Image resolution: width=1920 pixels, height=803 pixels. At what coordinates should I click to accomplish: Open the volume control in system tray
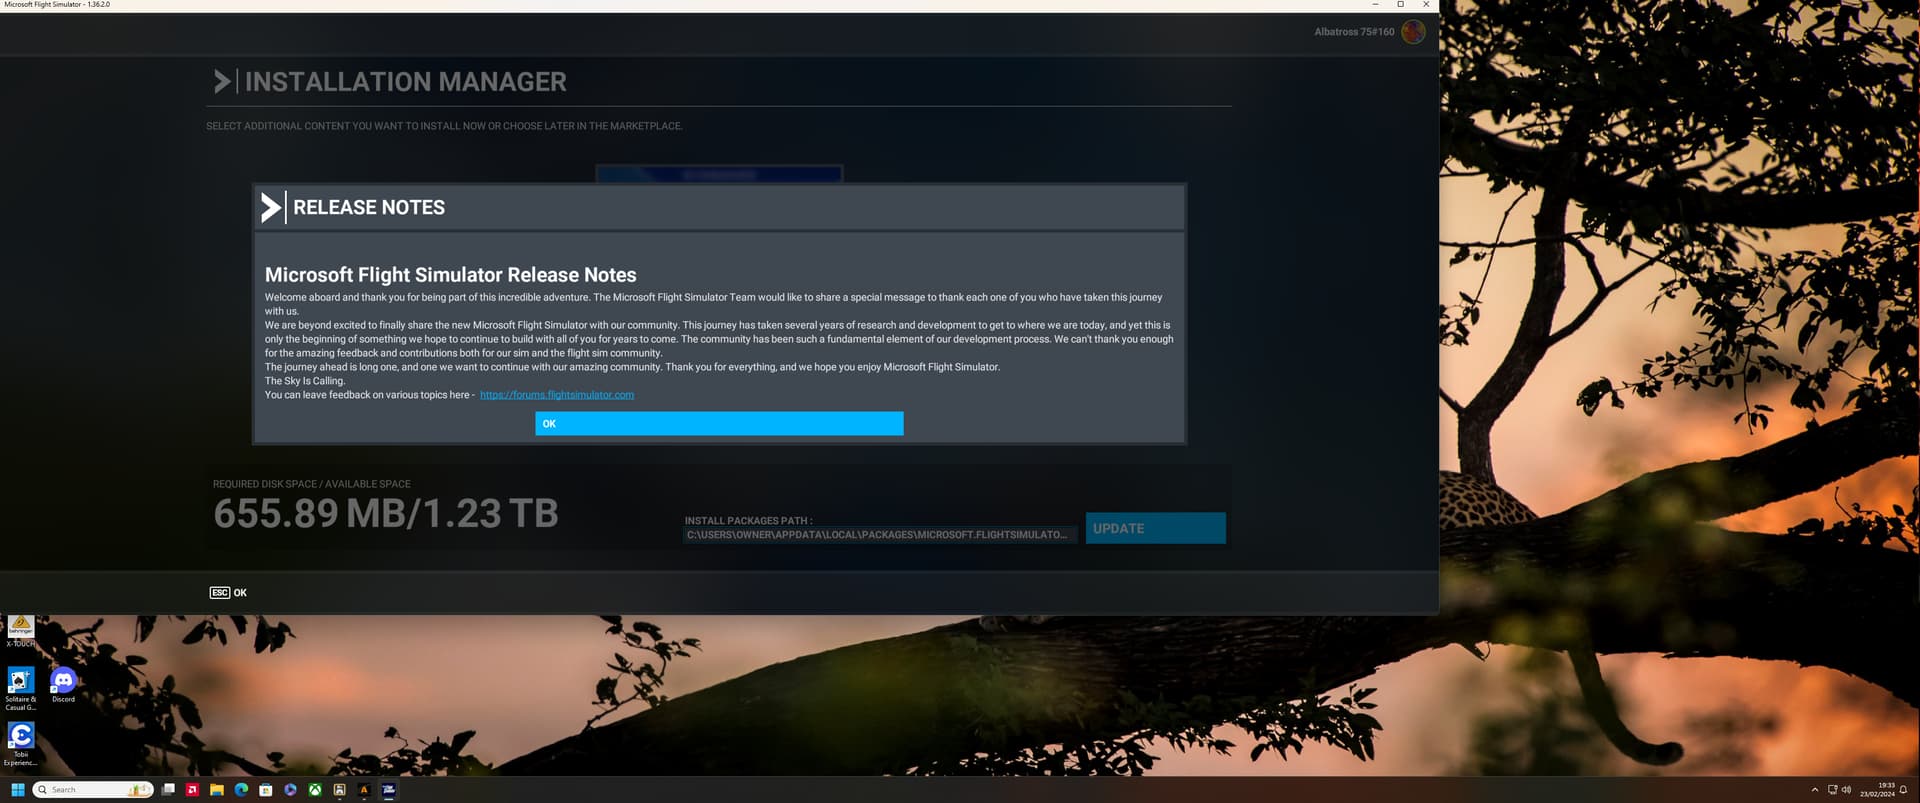point(1846,790)
